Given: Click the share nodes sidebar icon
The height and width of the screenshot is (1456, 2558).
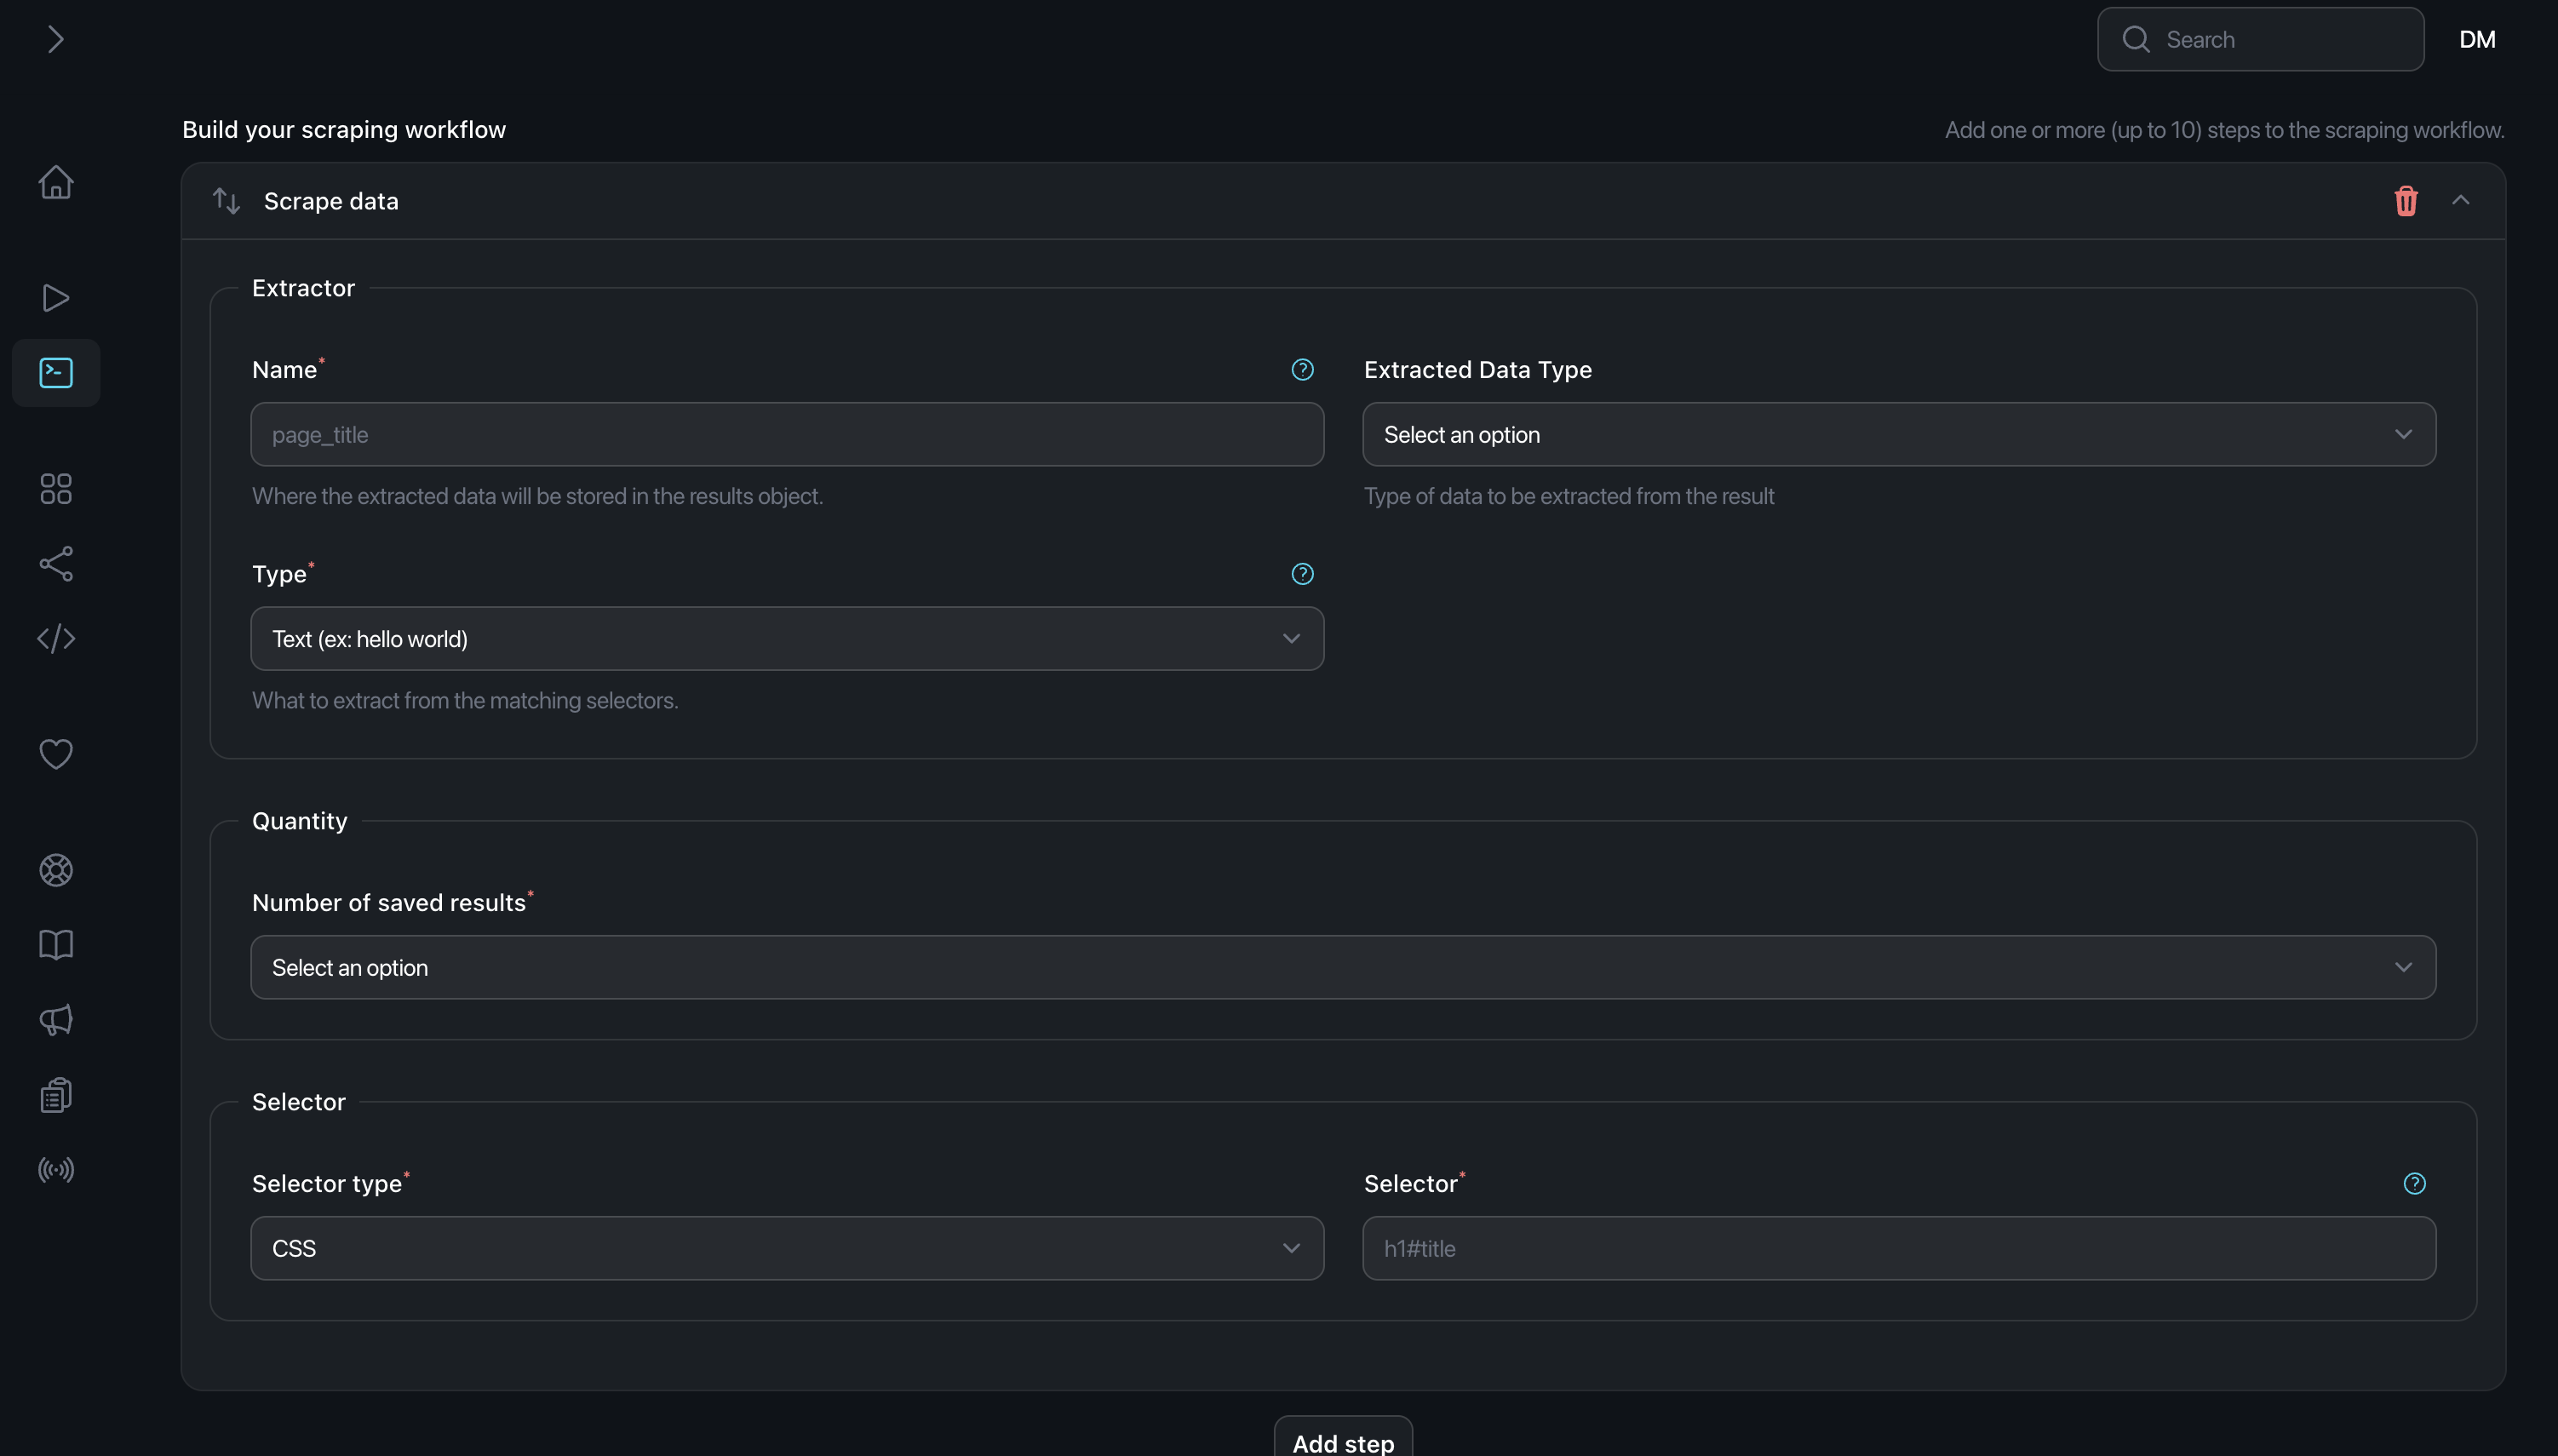Looking at the screenshot, I should point(56,564).
